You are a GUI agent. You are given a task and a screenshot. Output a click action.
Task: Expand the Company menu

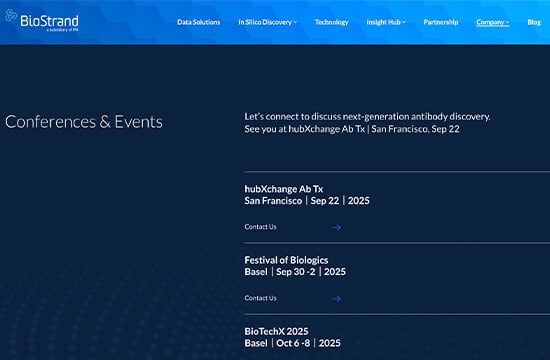coord(493,22)
